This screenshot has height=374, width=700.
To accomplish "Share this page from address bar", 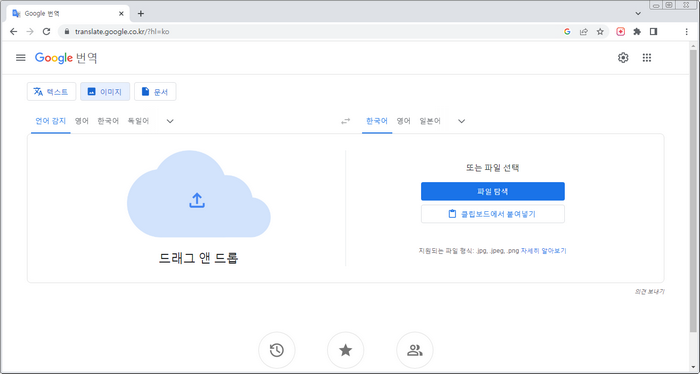I will 583,31.
